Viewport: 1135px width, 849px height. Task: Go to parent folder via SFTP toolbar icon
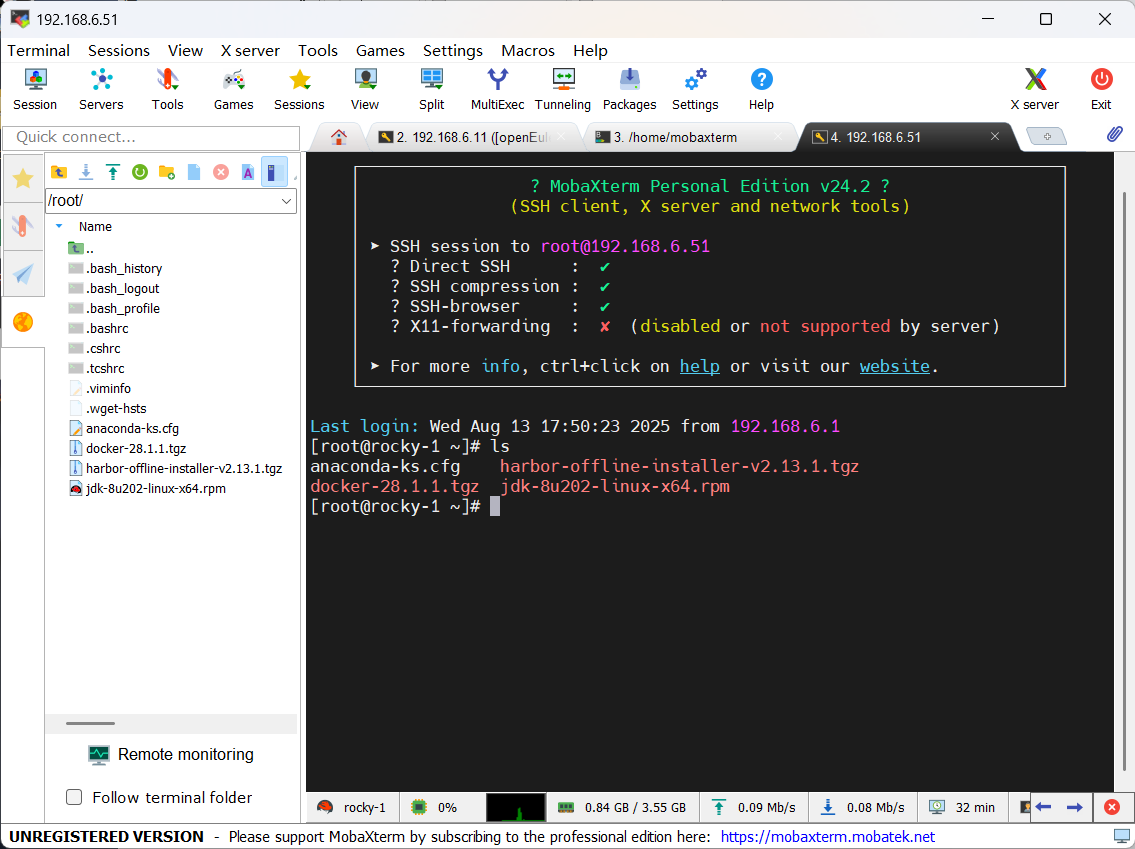[x=59, y=172]
